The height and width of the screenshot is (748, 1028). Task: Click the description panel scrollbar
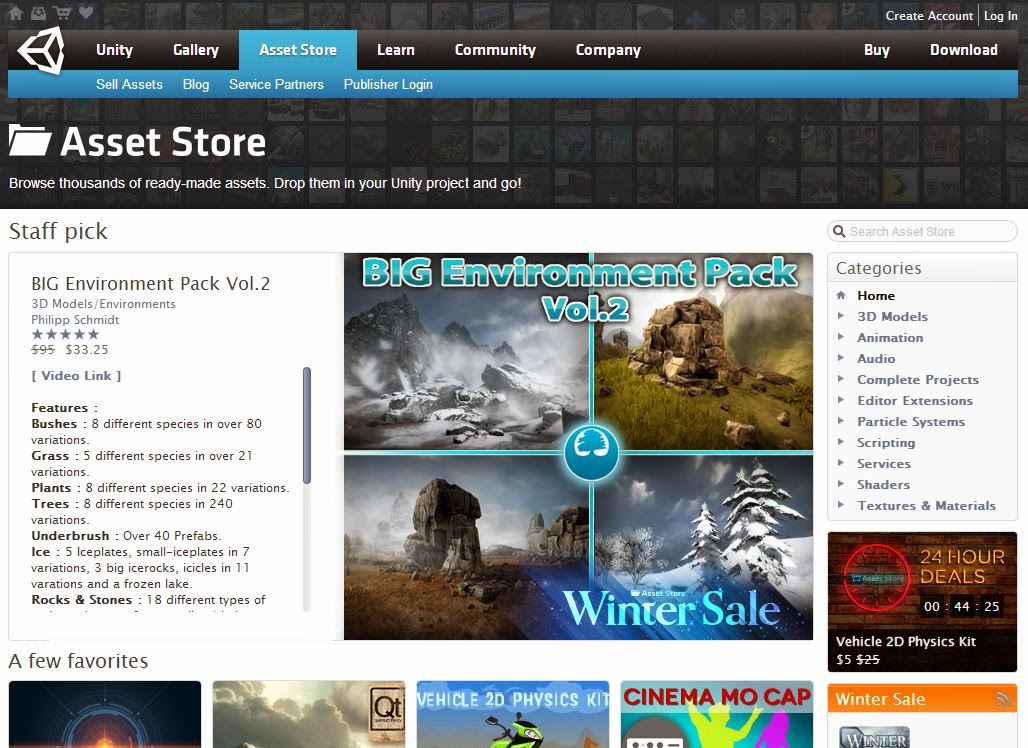(x=307, y=426)
